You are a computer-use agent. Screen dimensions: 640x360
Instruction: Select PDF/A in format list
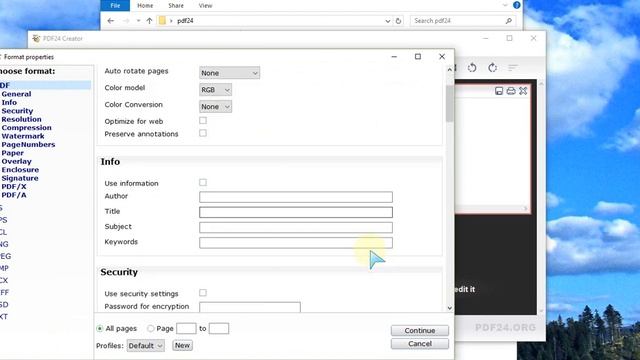(x=14, y=195)
